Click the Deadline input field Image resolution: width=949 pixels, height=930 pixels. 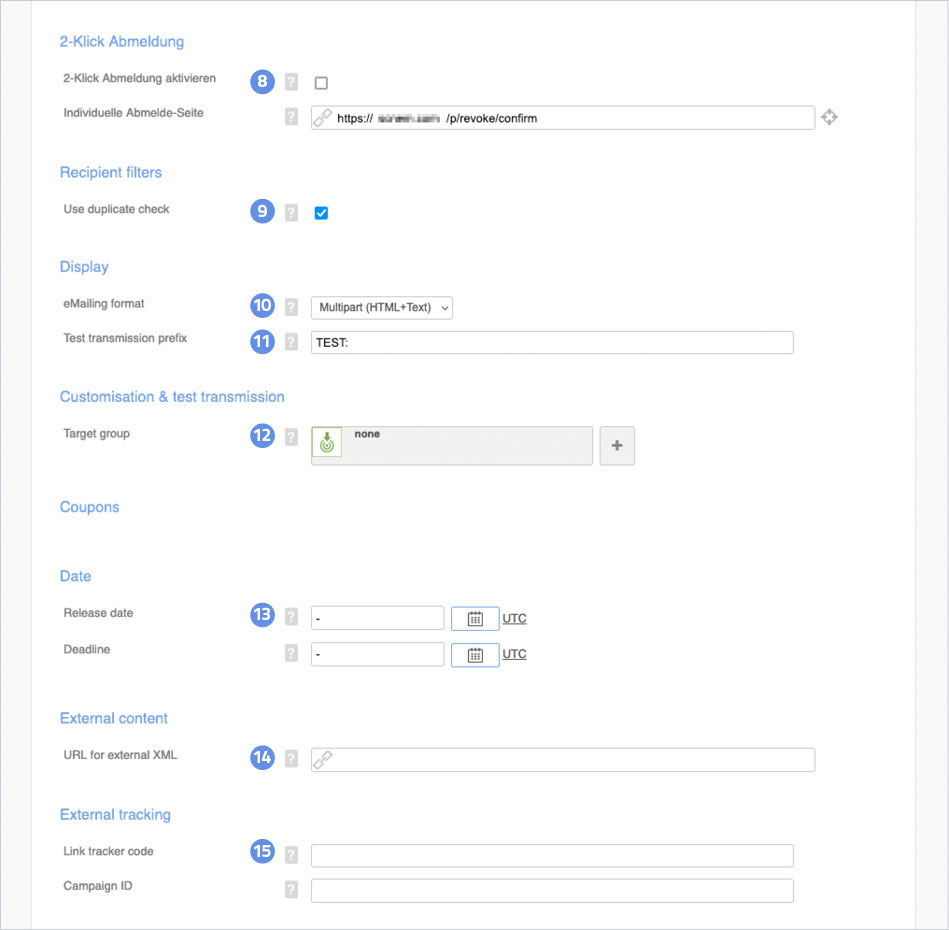[x=378, y=655]
